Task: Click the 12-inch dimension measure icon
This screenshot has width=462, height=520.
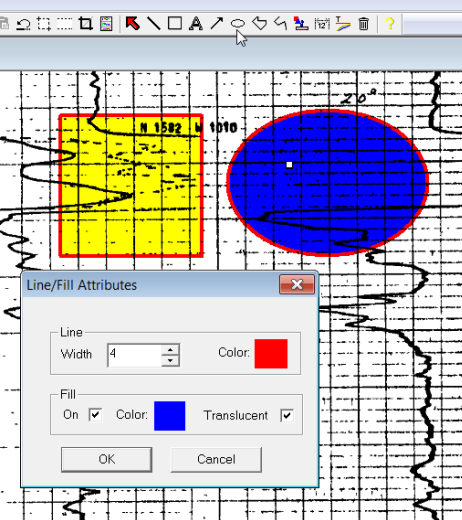Action: pyautogui.click(x=322, y=24)
